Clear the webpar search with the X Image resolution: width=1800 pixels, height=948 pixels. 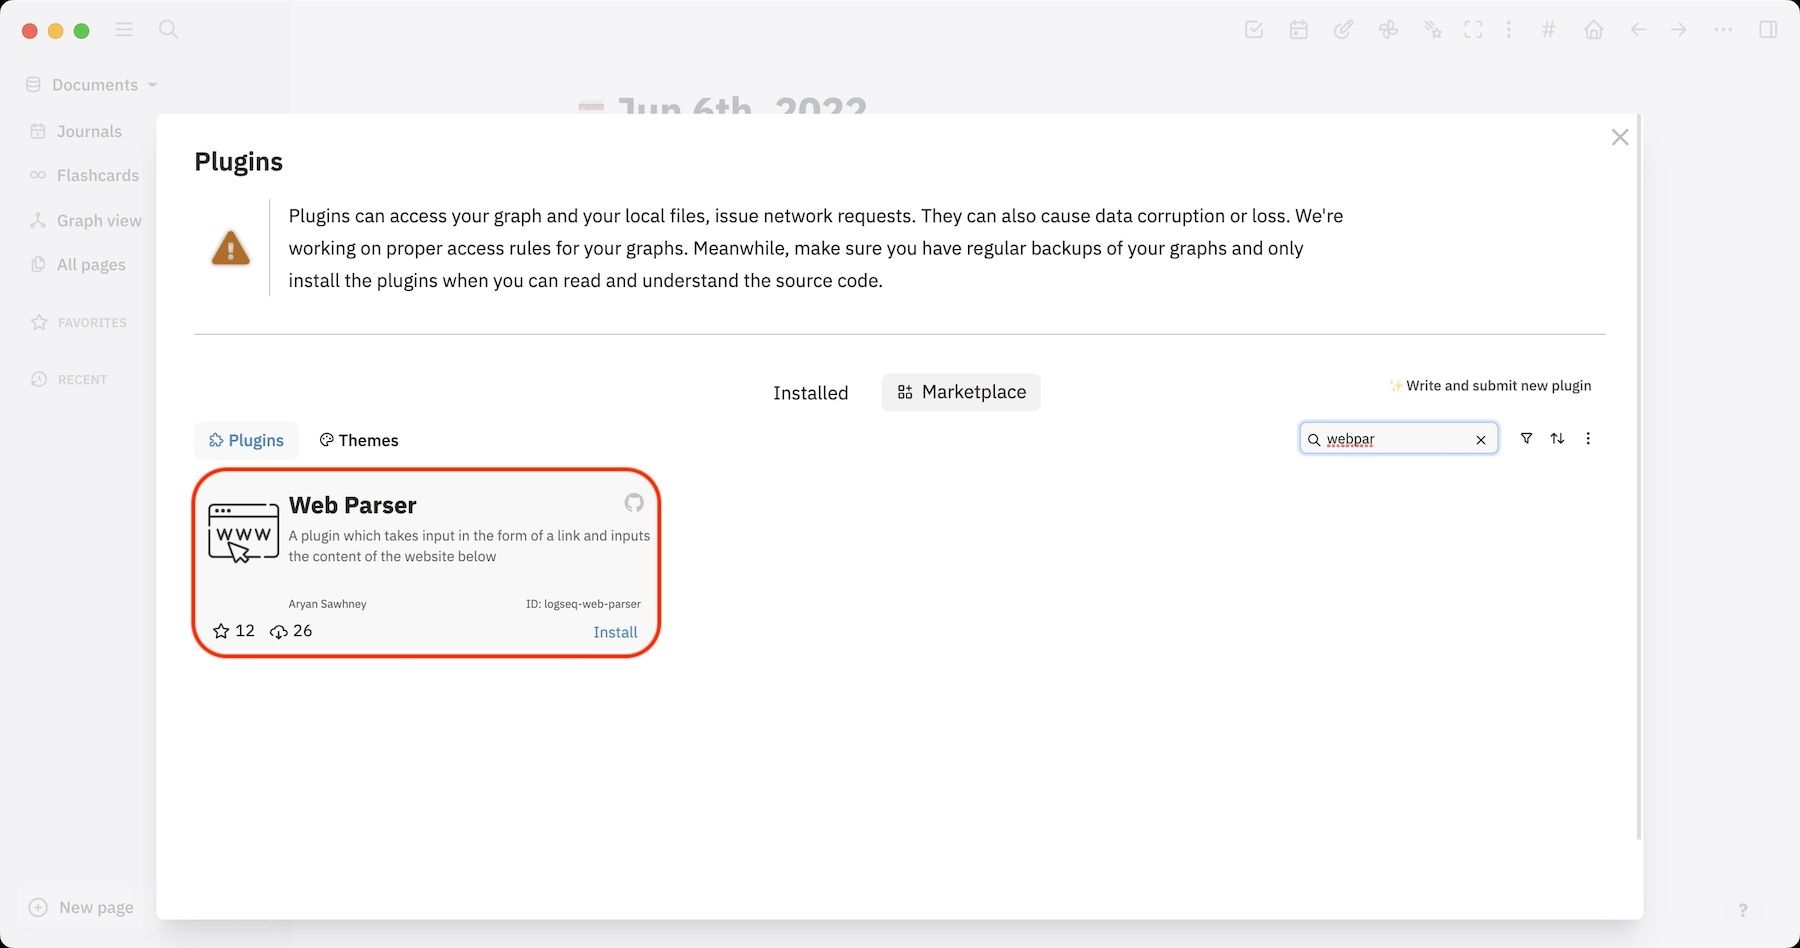pos(1481,439)
